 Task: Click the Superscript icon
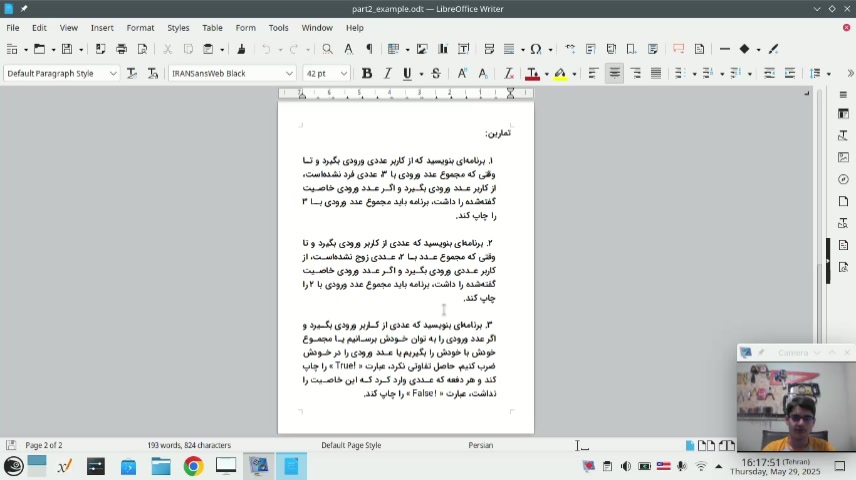pos(462,73)
